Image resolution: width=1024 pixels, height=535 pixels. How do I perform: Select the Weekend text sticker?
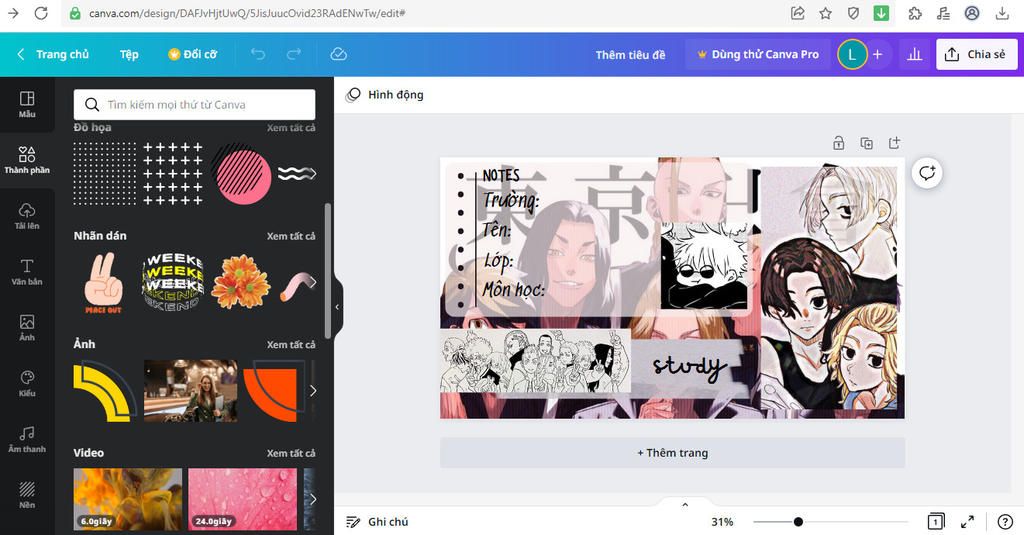173,282
